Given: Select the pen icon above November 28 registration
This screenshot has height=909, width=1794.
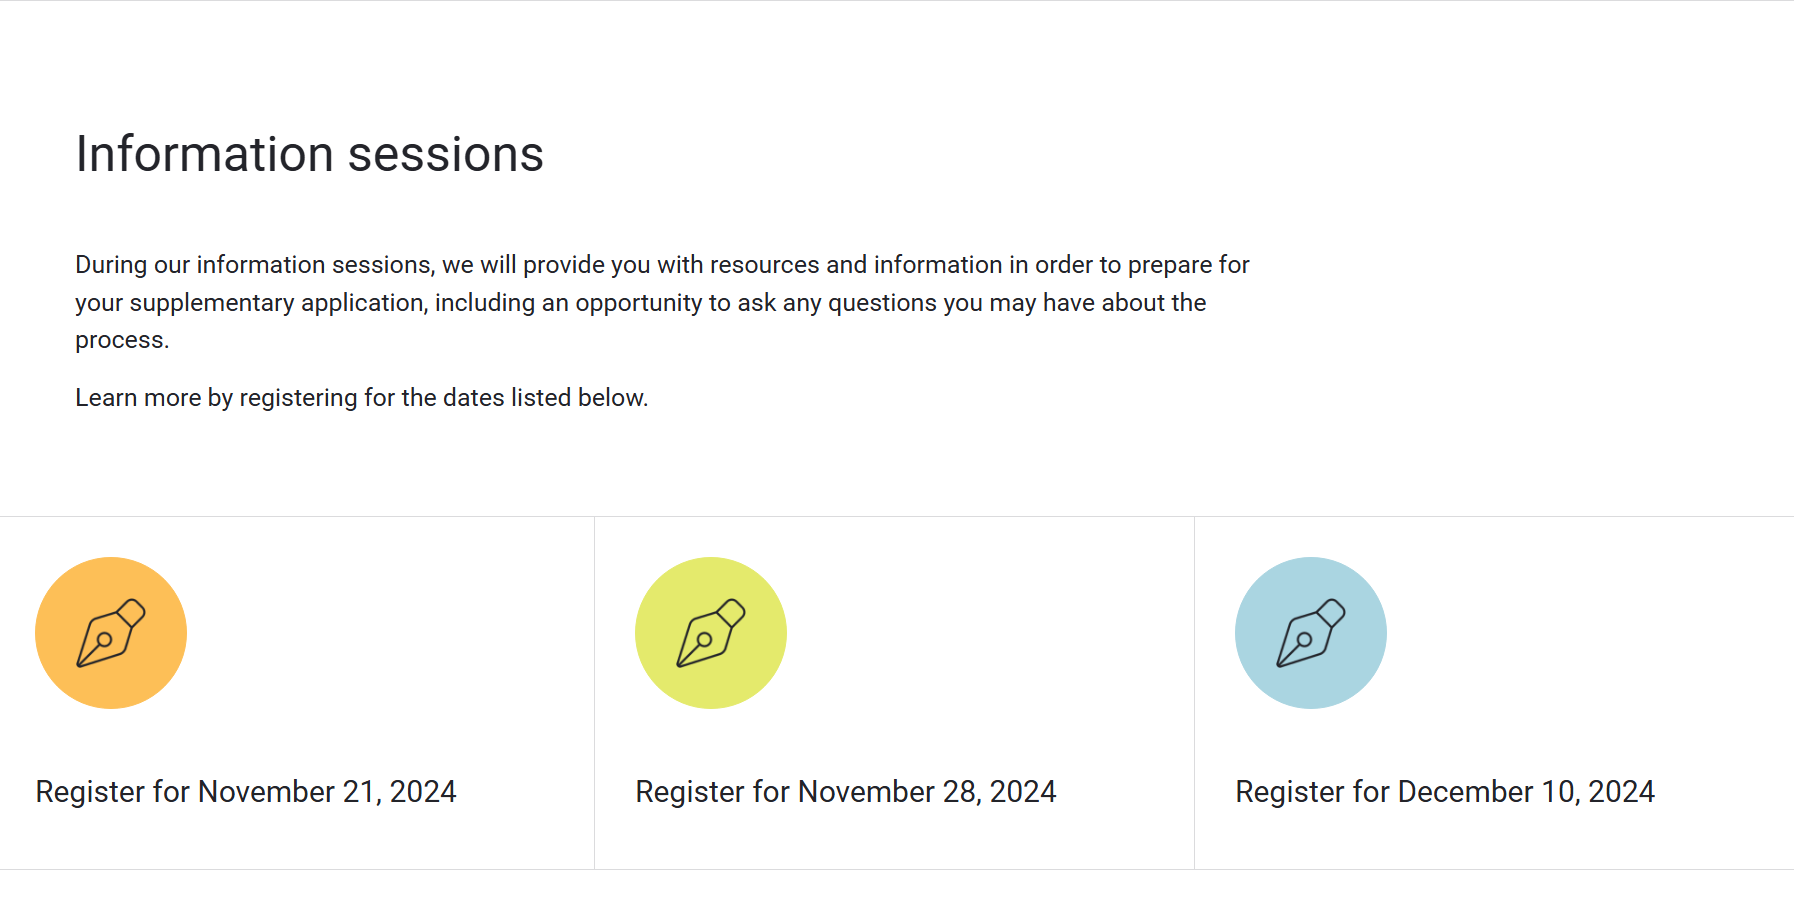Looking at the screenshot, I should point(710,632).
